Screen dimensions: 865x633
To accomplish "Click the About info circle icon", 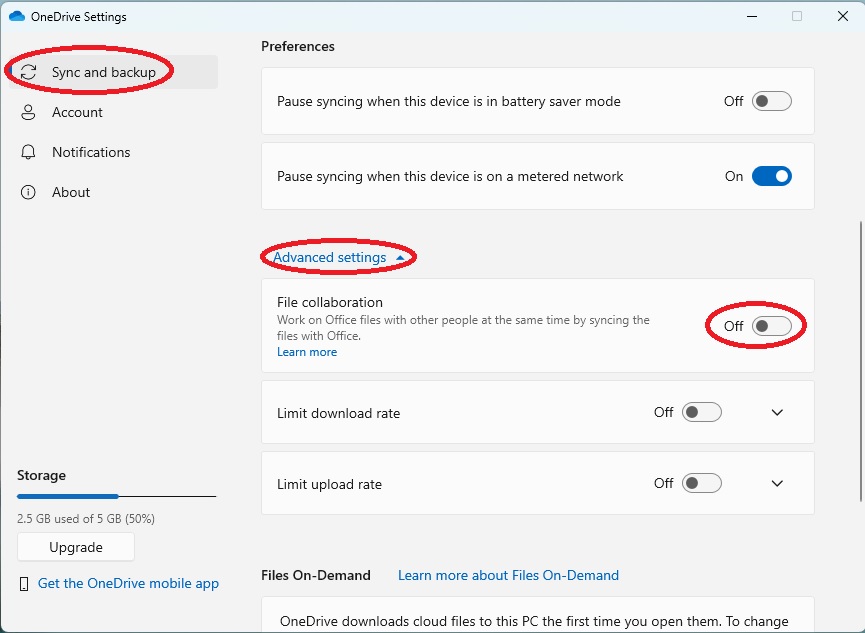I will click(28, 192).
